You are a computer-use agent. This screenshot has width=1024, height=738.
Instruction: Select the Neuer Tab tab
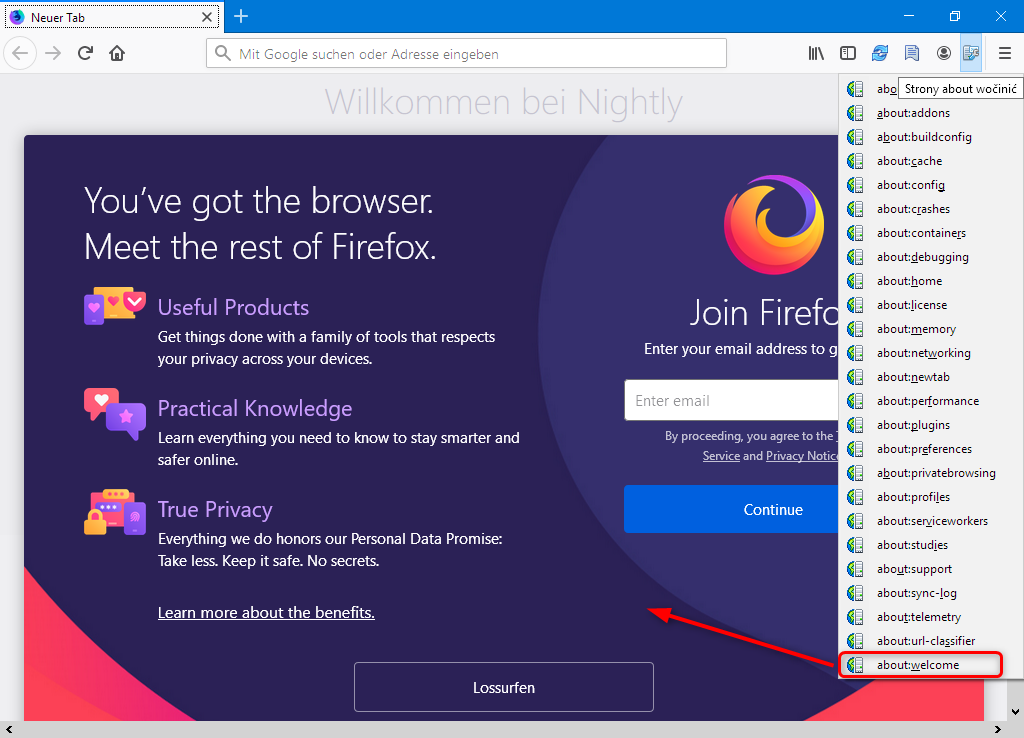[x=112, y=17]
